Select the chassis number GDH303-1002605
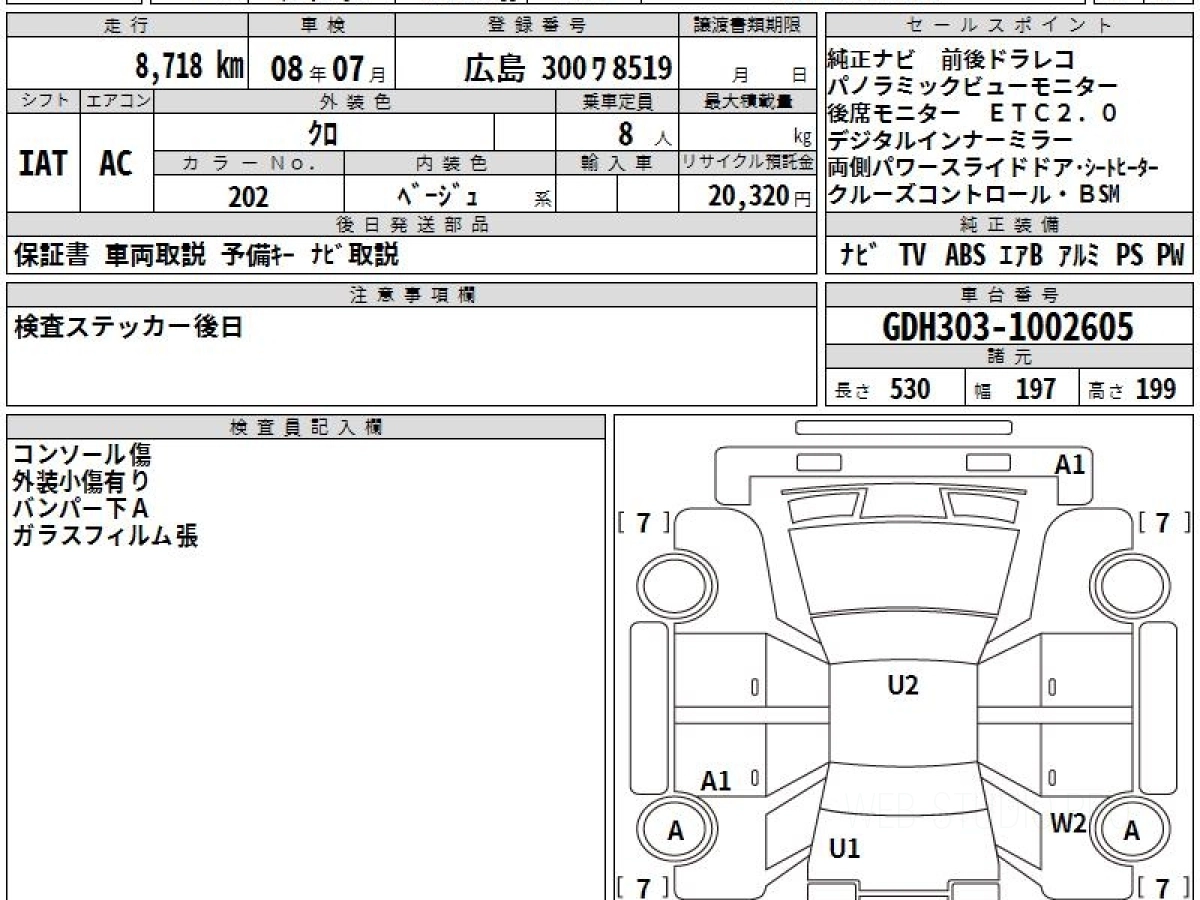Image resolution: width=1200 pixels, height=900 pixels. pyautogui.click(x=1008, y=326)
